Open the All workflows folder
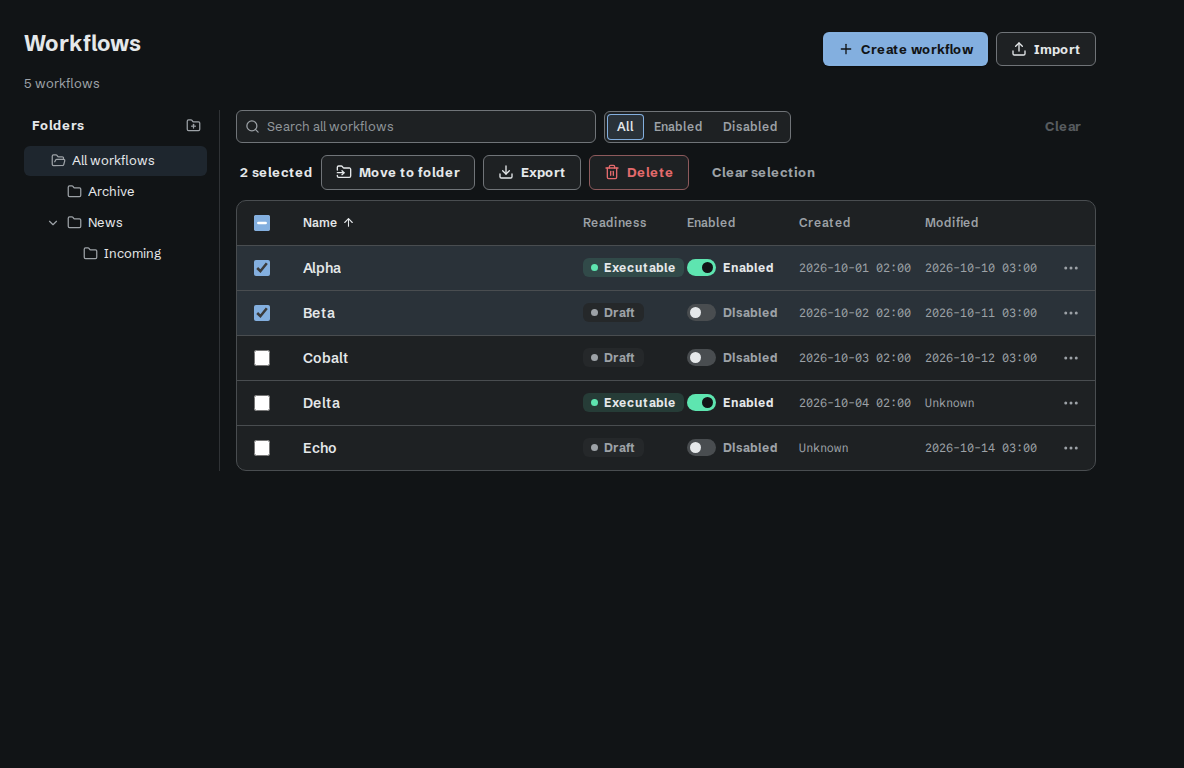Viewport: 1184px width, 768px height. [116, 161]
